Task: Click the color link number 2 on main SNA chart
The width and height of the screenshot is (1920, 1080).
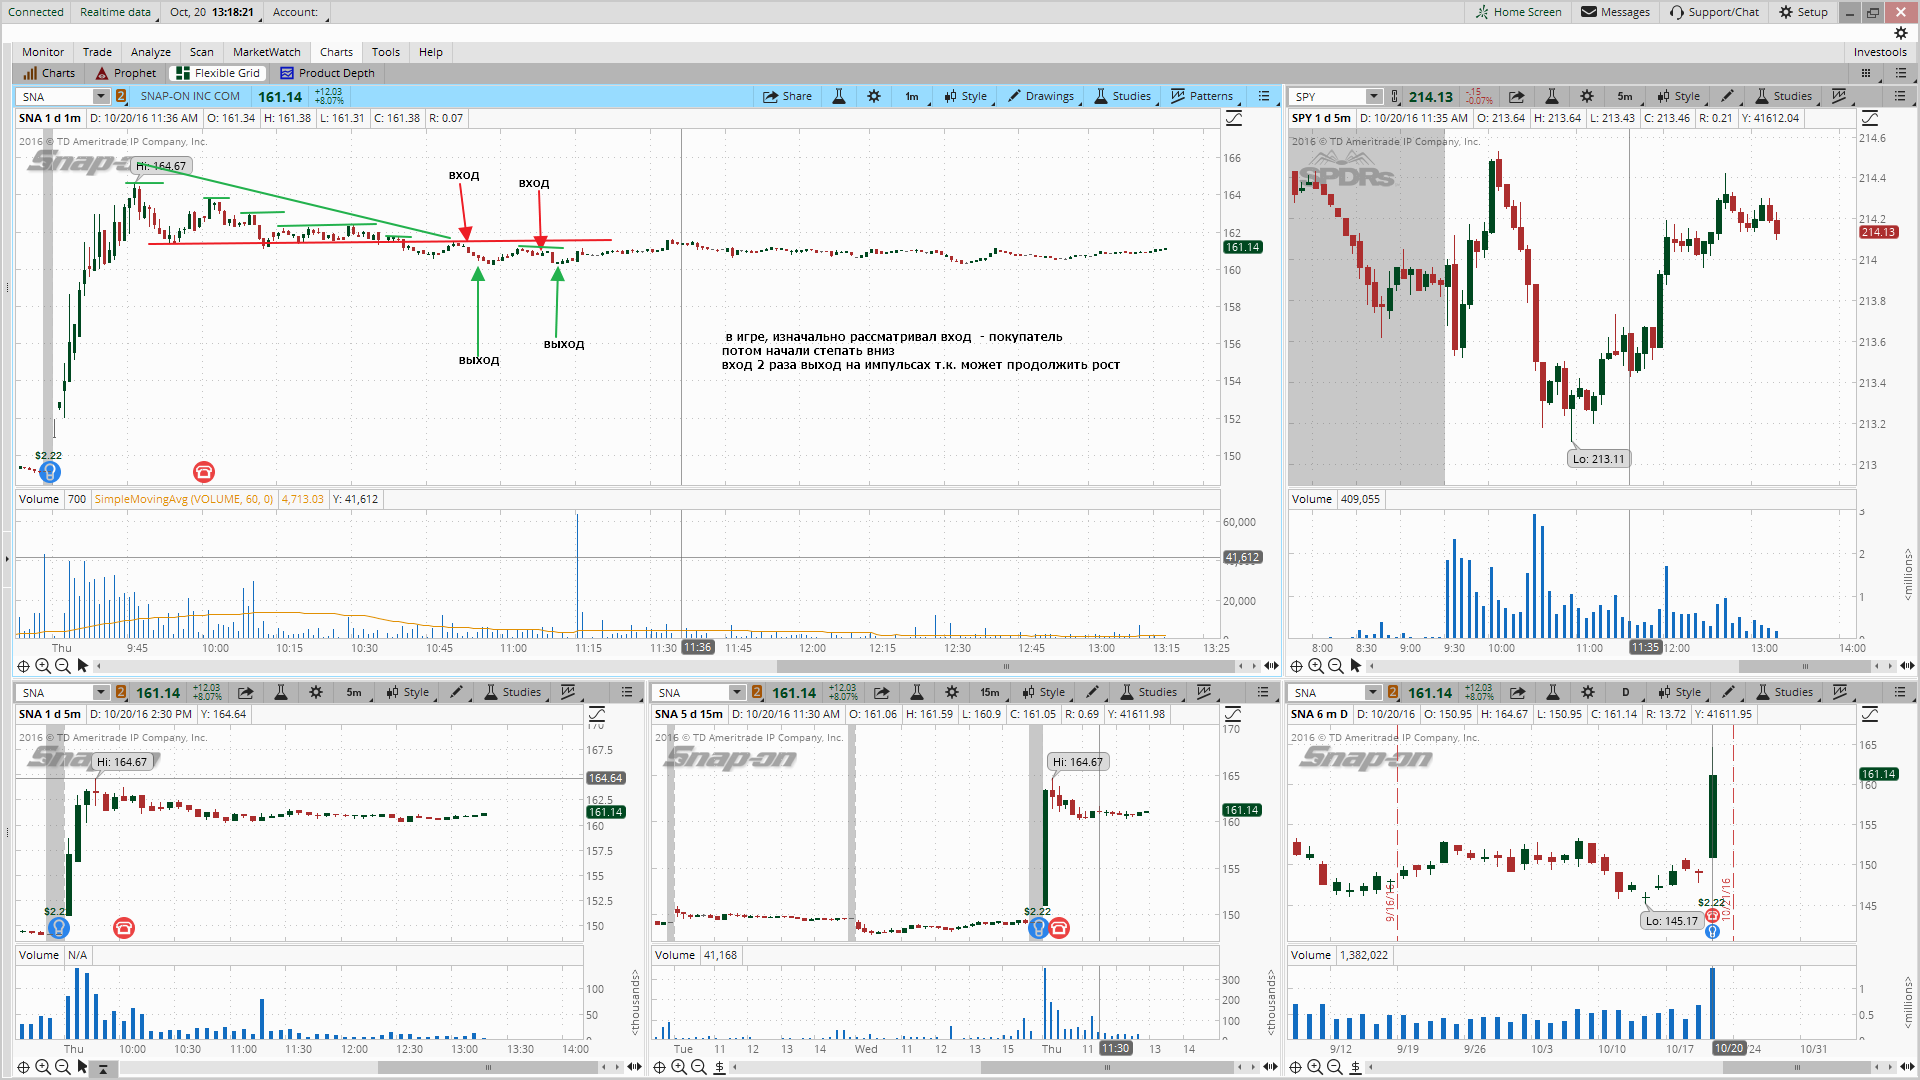Action: coord(121,96)
